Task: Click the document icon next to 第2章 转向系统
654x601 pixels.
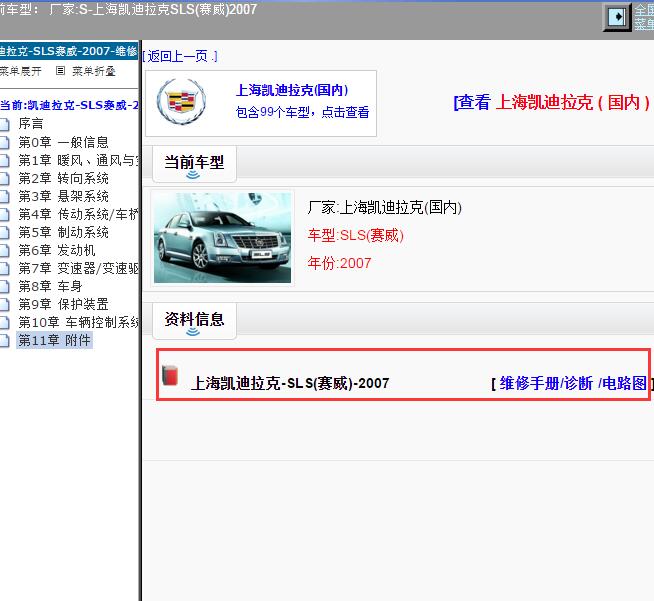Action: (5, 179)
